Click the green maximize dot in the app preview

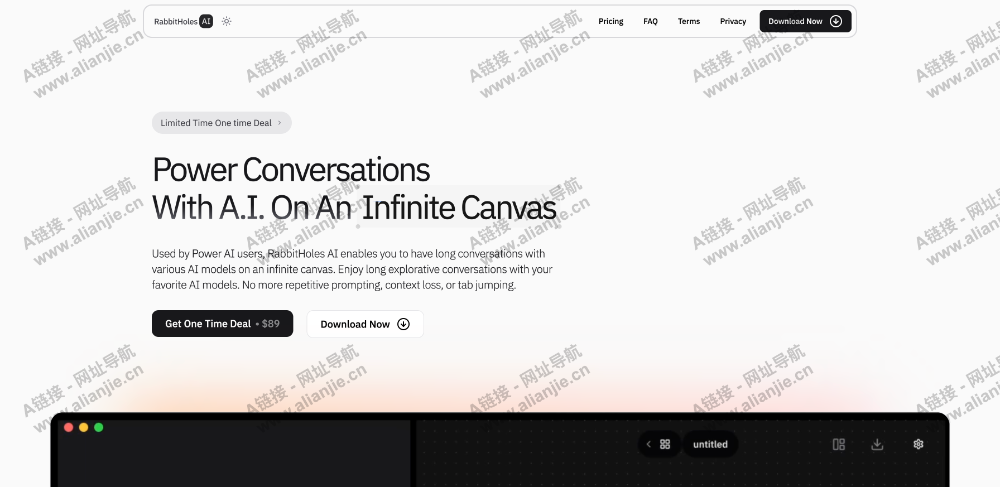tap(99, 427)
